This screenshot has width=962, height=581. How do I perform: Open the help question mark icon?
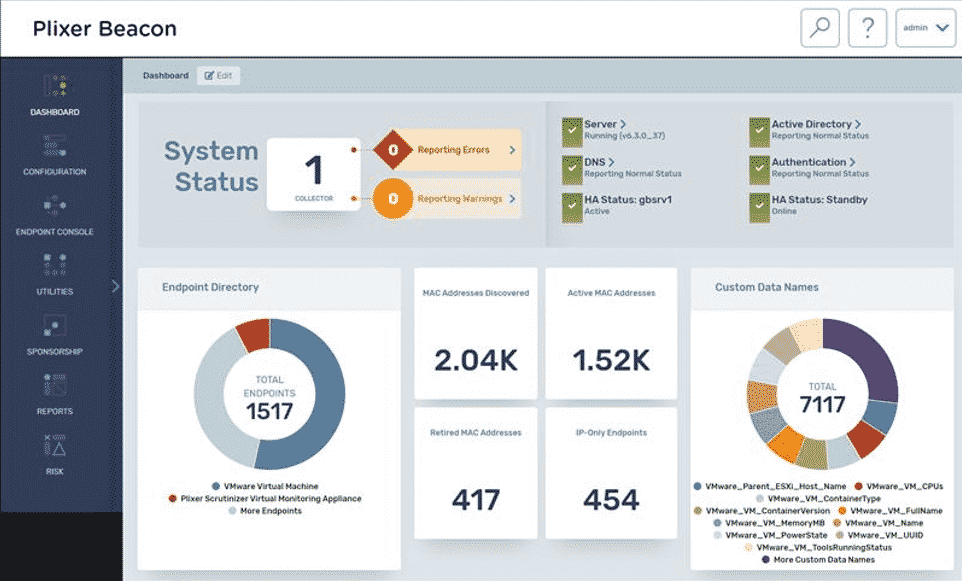click(x=867, y=28)
